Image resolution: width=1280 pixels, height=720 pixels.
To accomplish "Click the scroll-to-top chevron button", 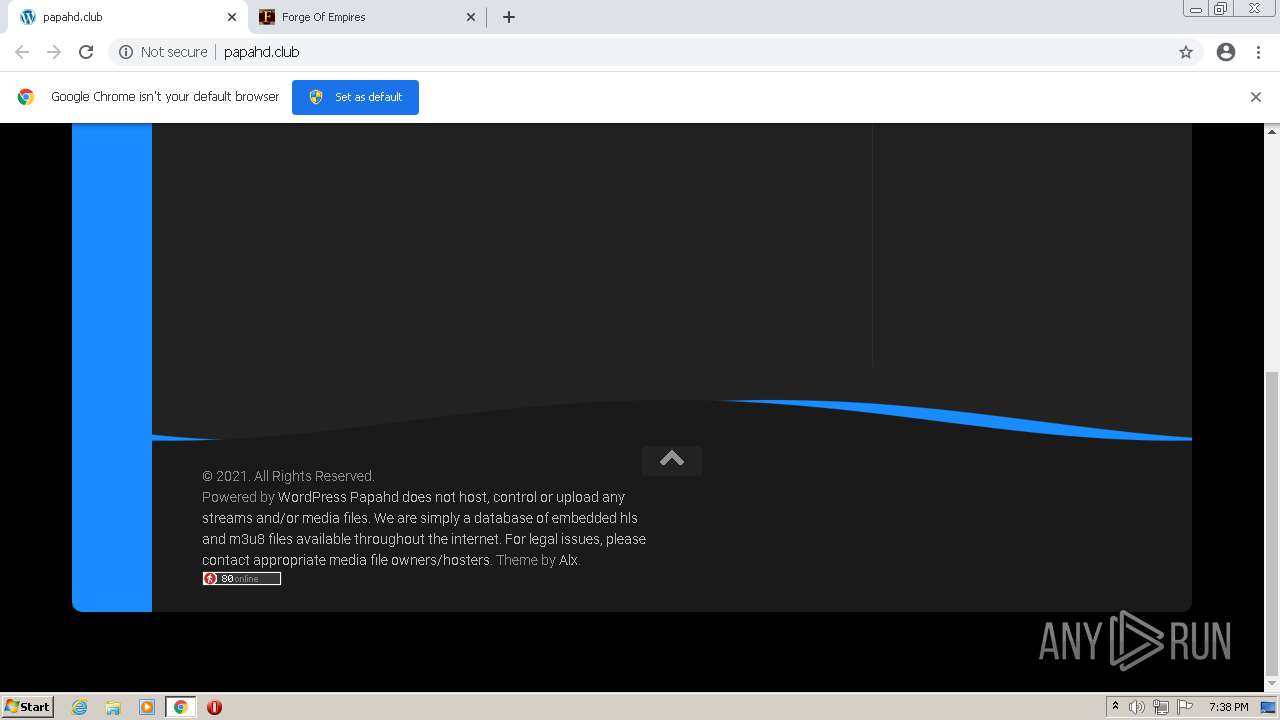I will pyautogui.click(x=672, y=459).
